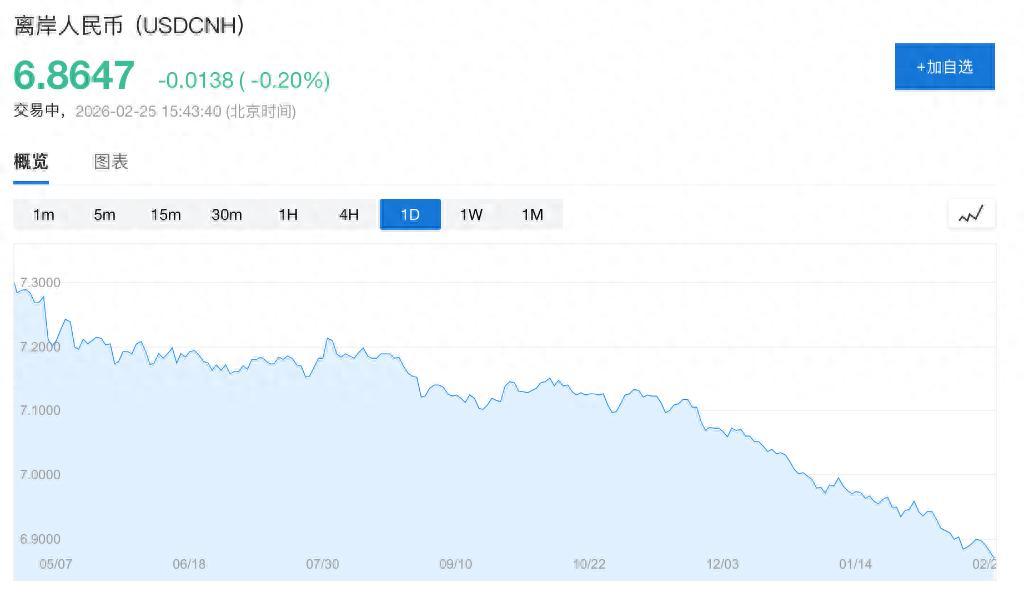
Task: Select the 5m timeframe
Action: (104, 213)
